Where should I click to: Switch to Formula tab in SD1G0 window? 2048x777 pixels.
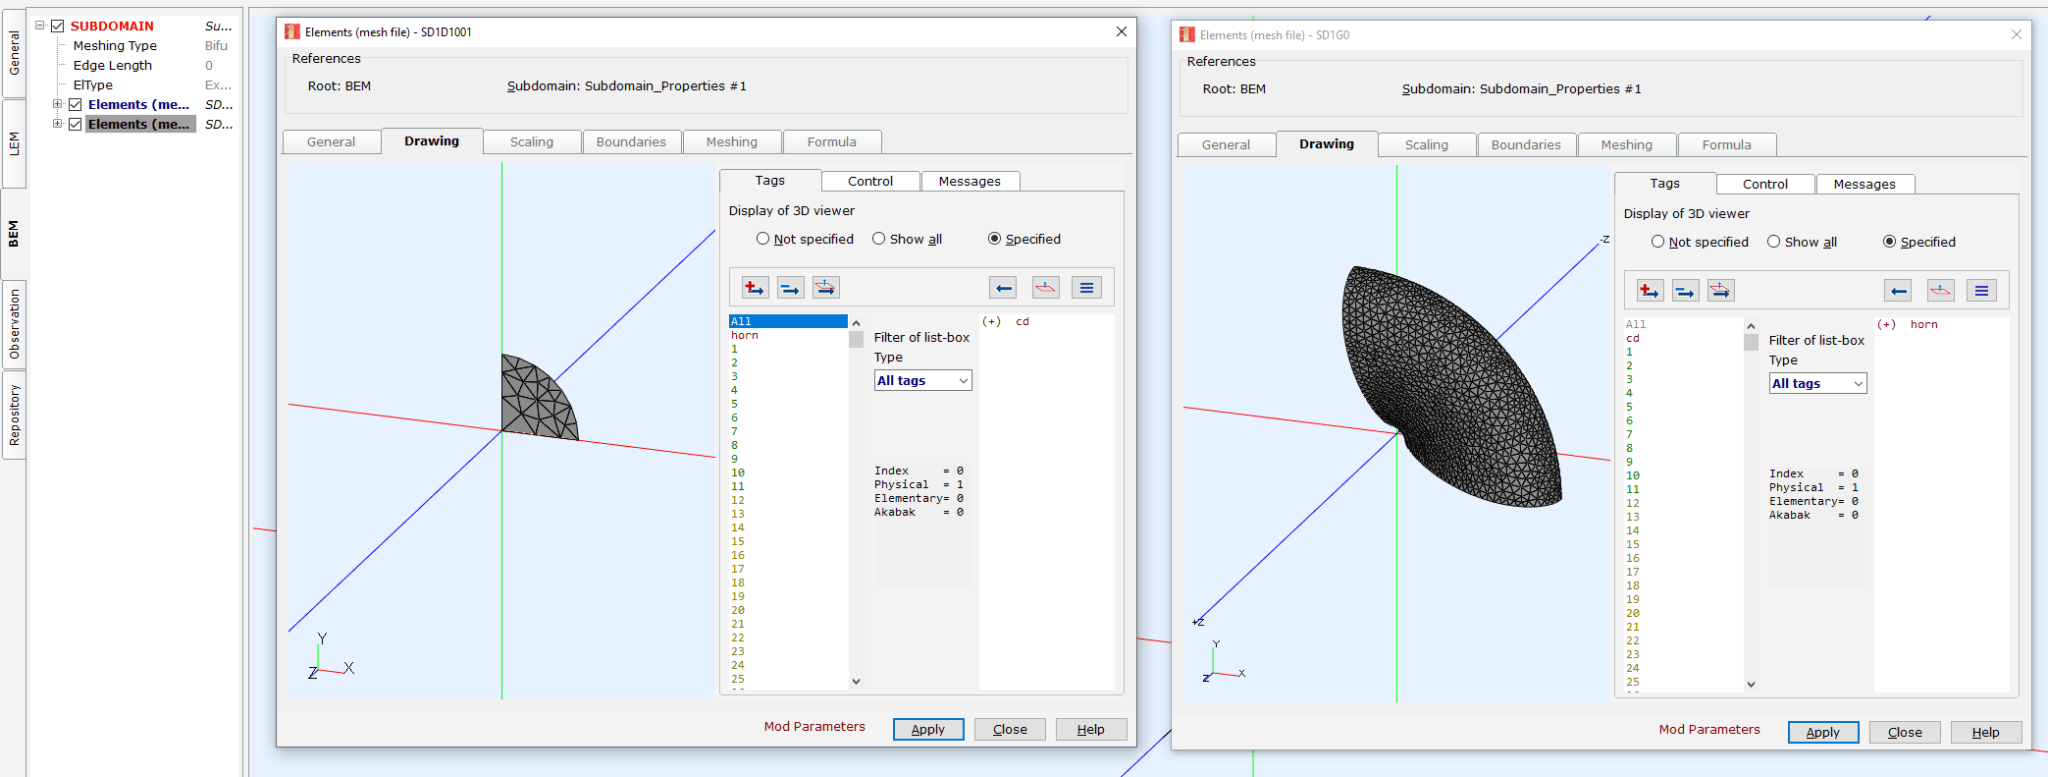[1727, 145]
